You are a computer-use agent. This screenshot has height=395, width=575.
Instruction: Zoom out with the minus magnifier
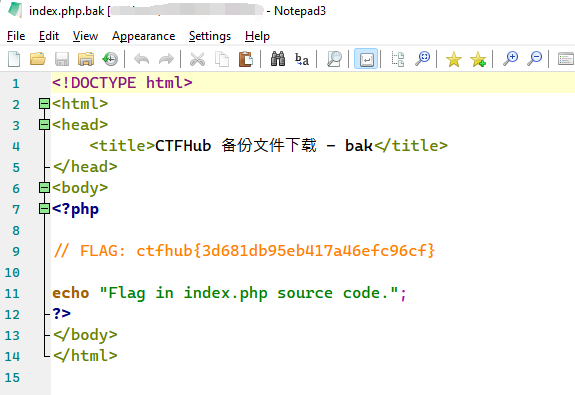pos(534,58)
